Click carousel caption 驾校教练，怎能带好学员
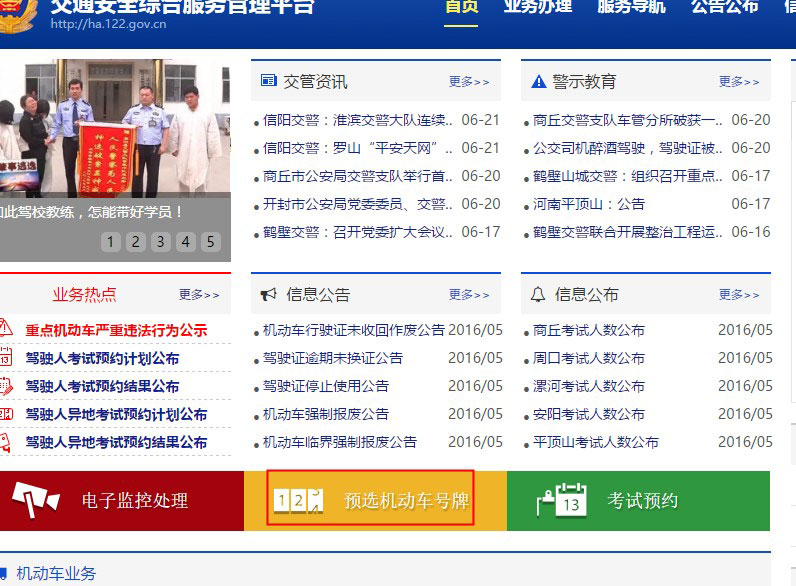The height and width of the screenshot is (586, 796). point(92,211)
